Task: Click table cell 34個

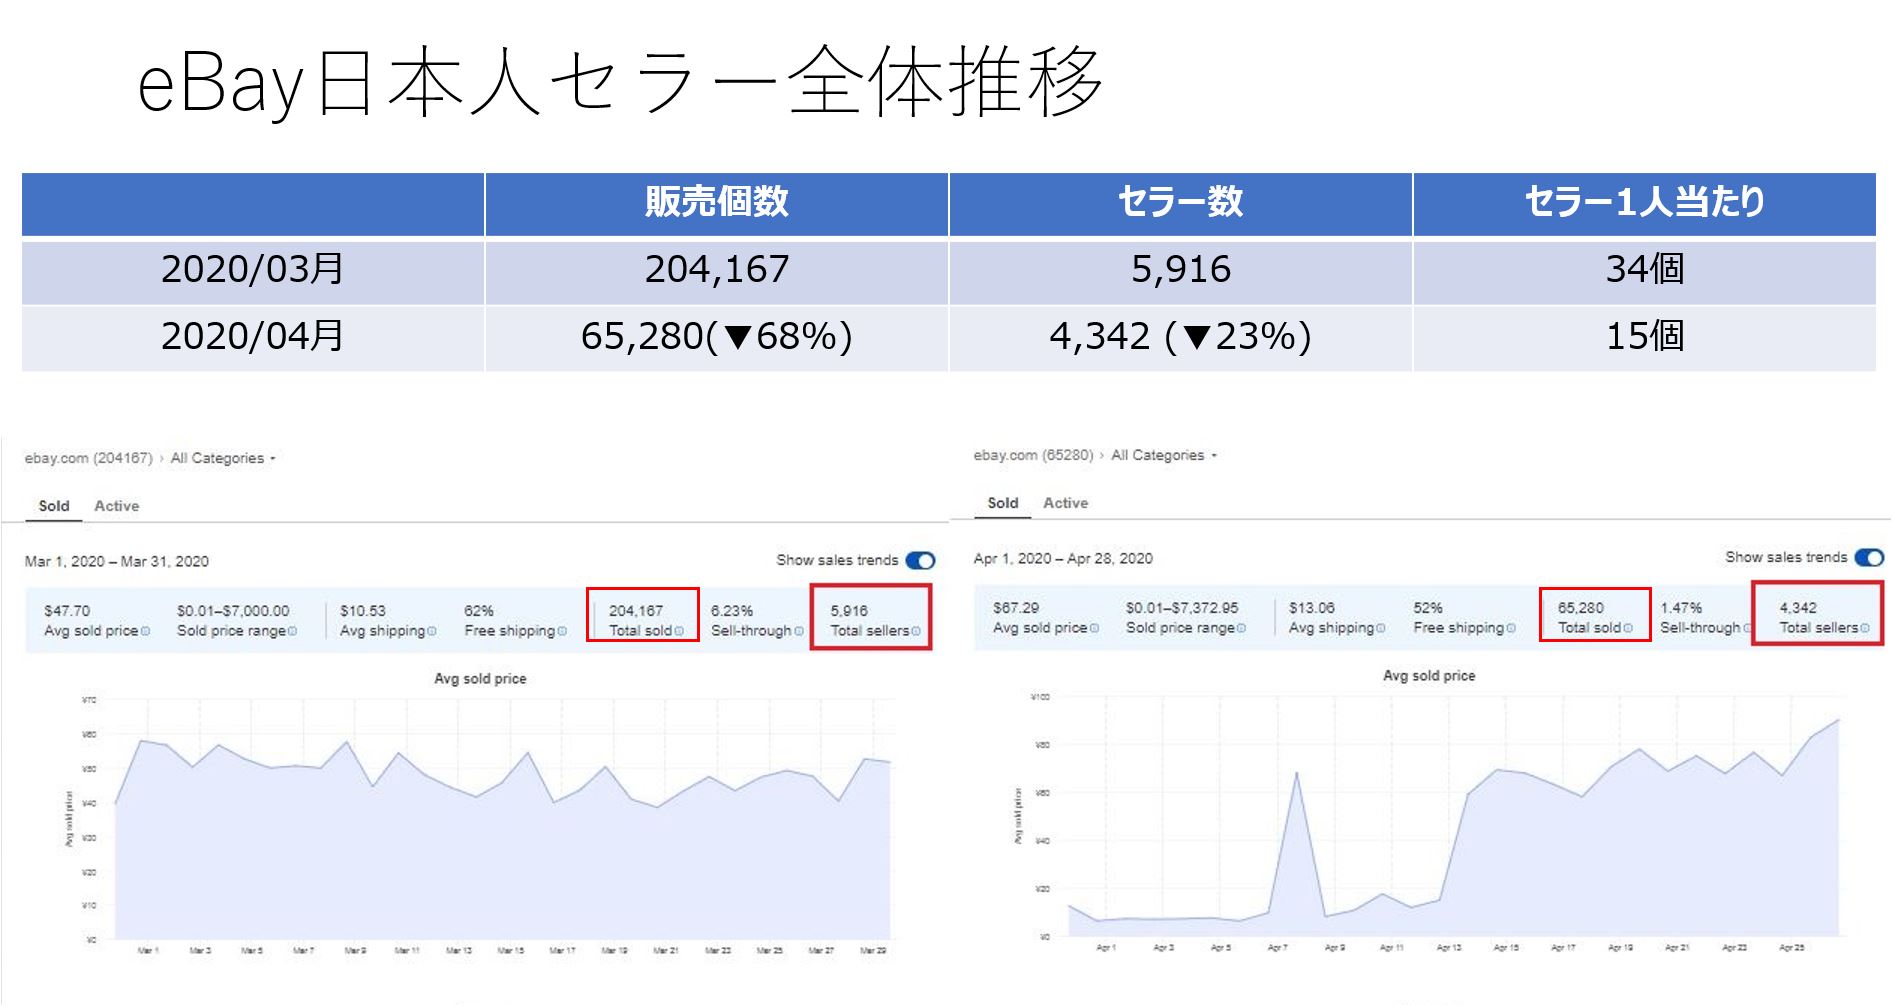Action: (x=1645, y=270)
